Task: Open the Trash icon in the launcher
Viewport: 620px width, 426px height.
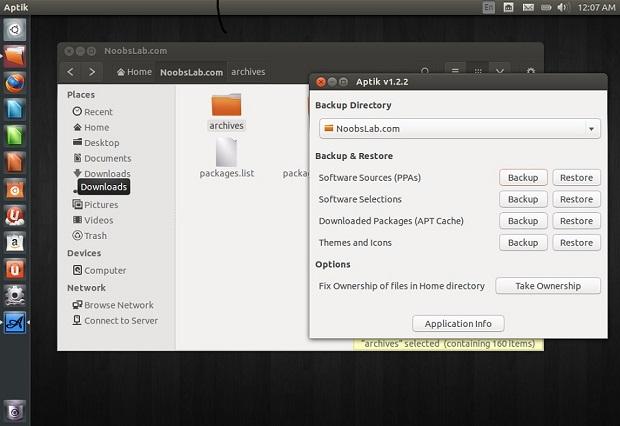Action: click(15, 411)
